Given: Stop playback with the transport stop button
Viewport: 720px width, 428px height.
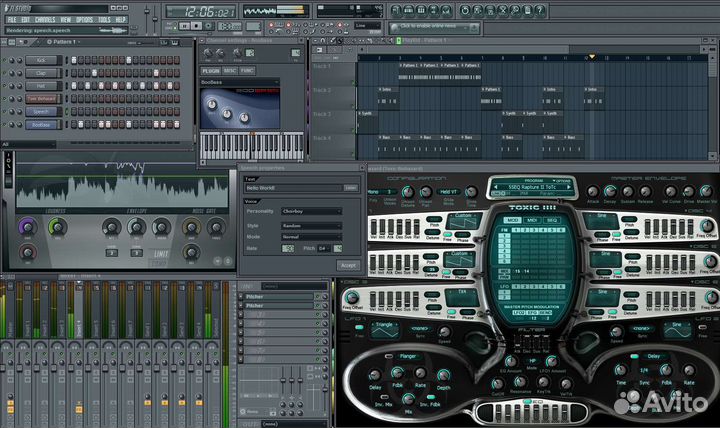Looking at the screenshot, I should coord(196,26).
